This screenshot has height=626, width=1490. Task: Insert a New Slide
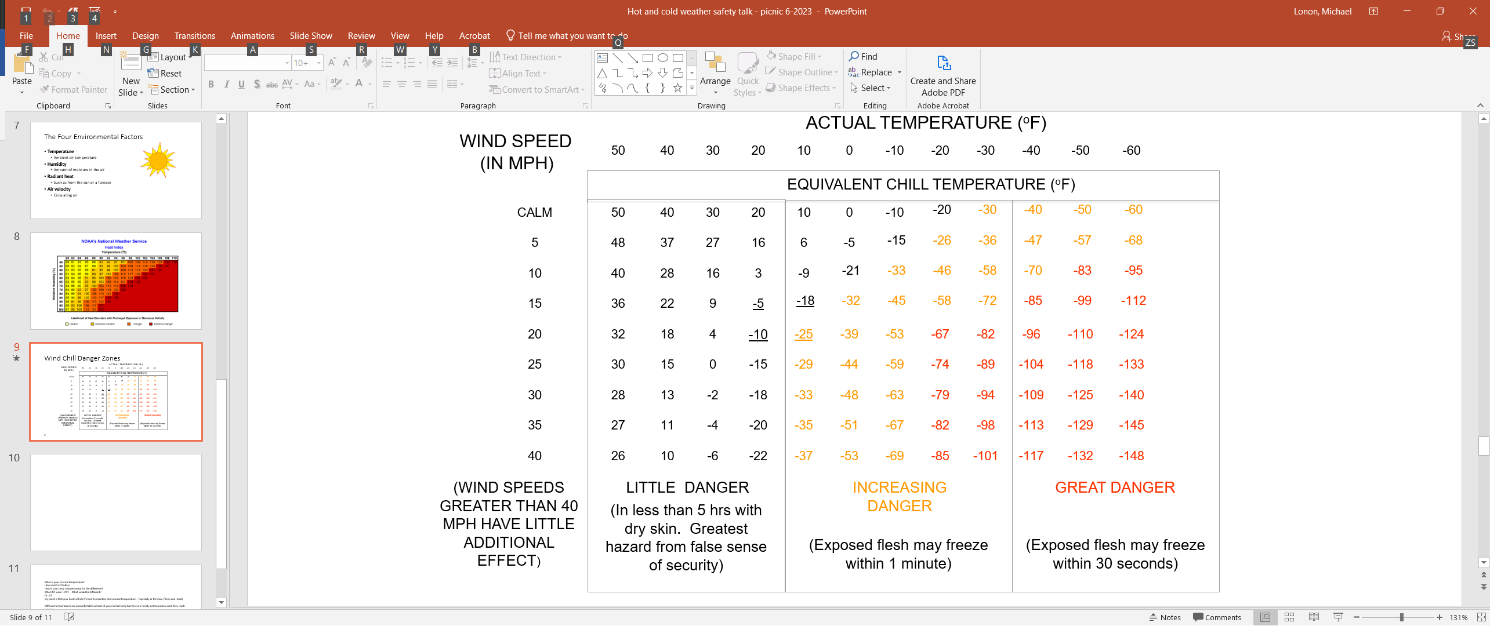[131, 76]
